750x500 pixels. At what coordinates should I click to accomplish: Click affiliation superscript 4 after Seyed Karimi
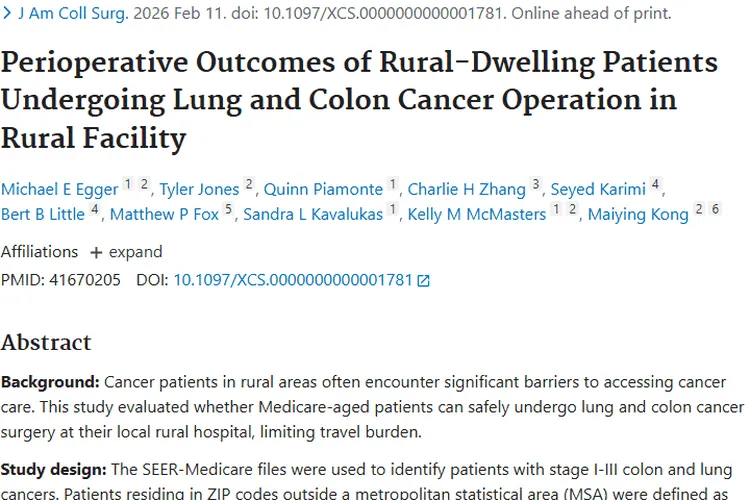click(x=655, y=185)
